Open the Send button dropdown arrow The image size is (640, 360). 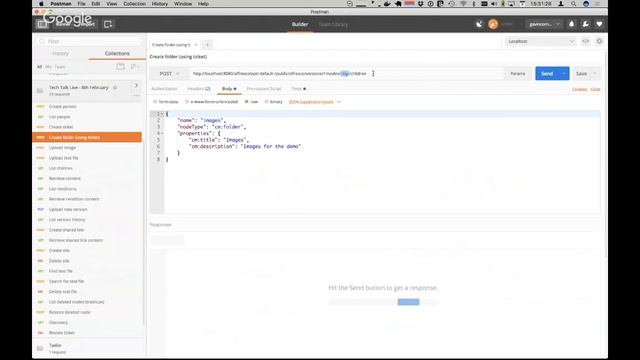[x=564, y=73]
